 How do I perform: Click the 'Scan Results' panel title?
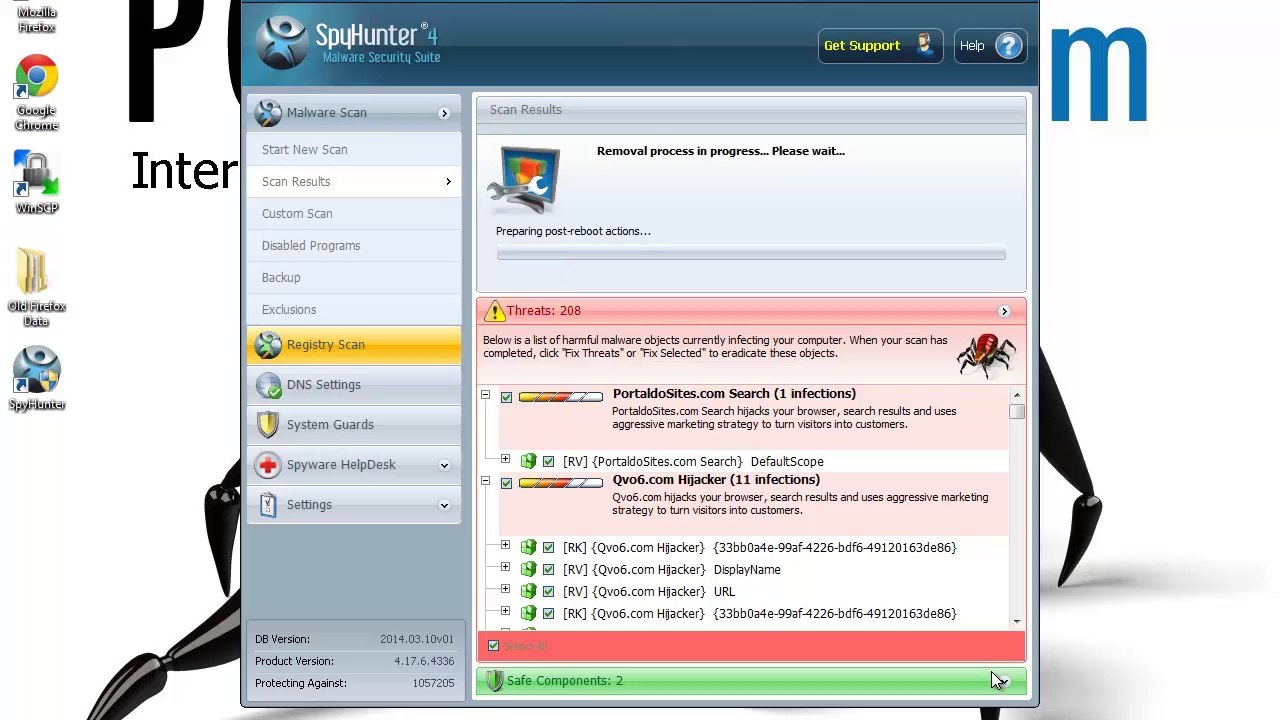526,110
